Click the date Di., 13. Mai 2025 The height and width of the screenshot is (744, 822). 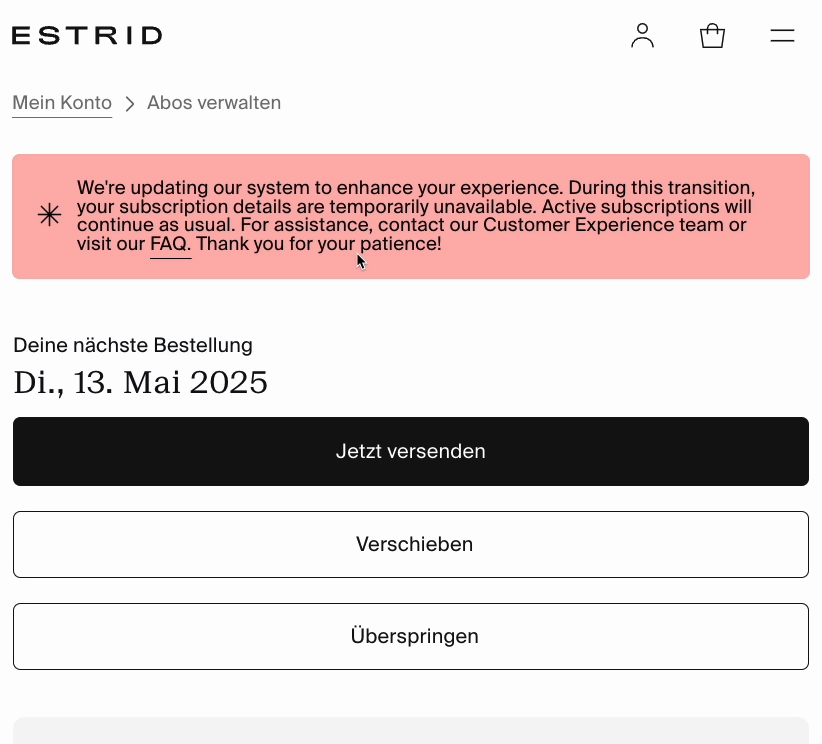[x=140, y=382]
